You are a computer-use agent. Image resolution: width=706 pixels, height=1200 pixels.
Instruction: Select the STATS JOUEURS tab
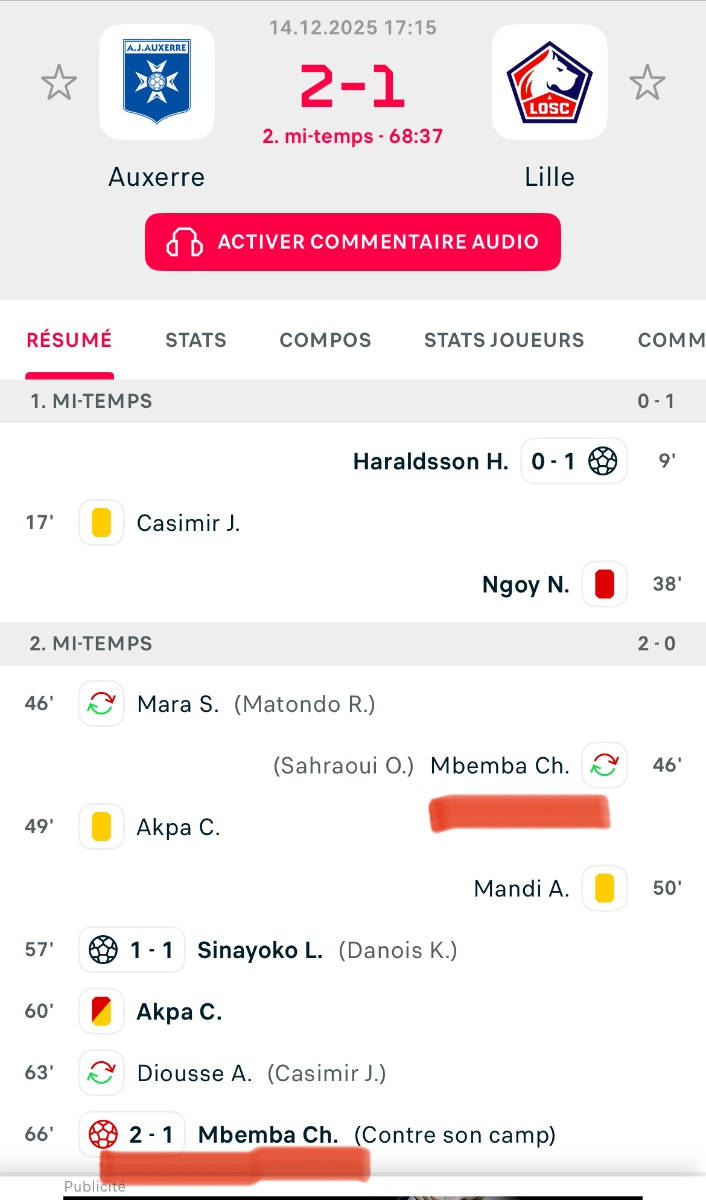(x=504, y=340)
